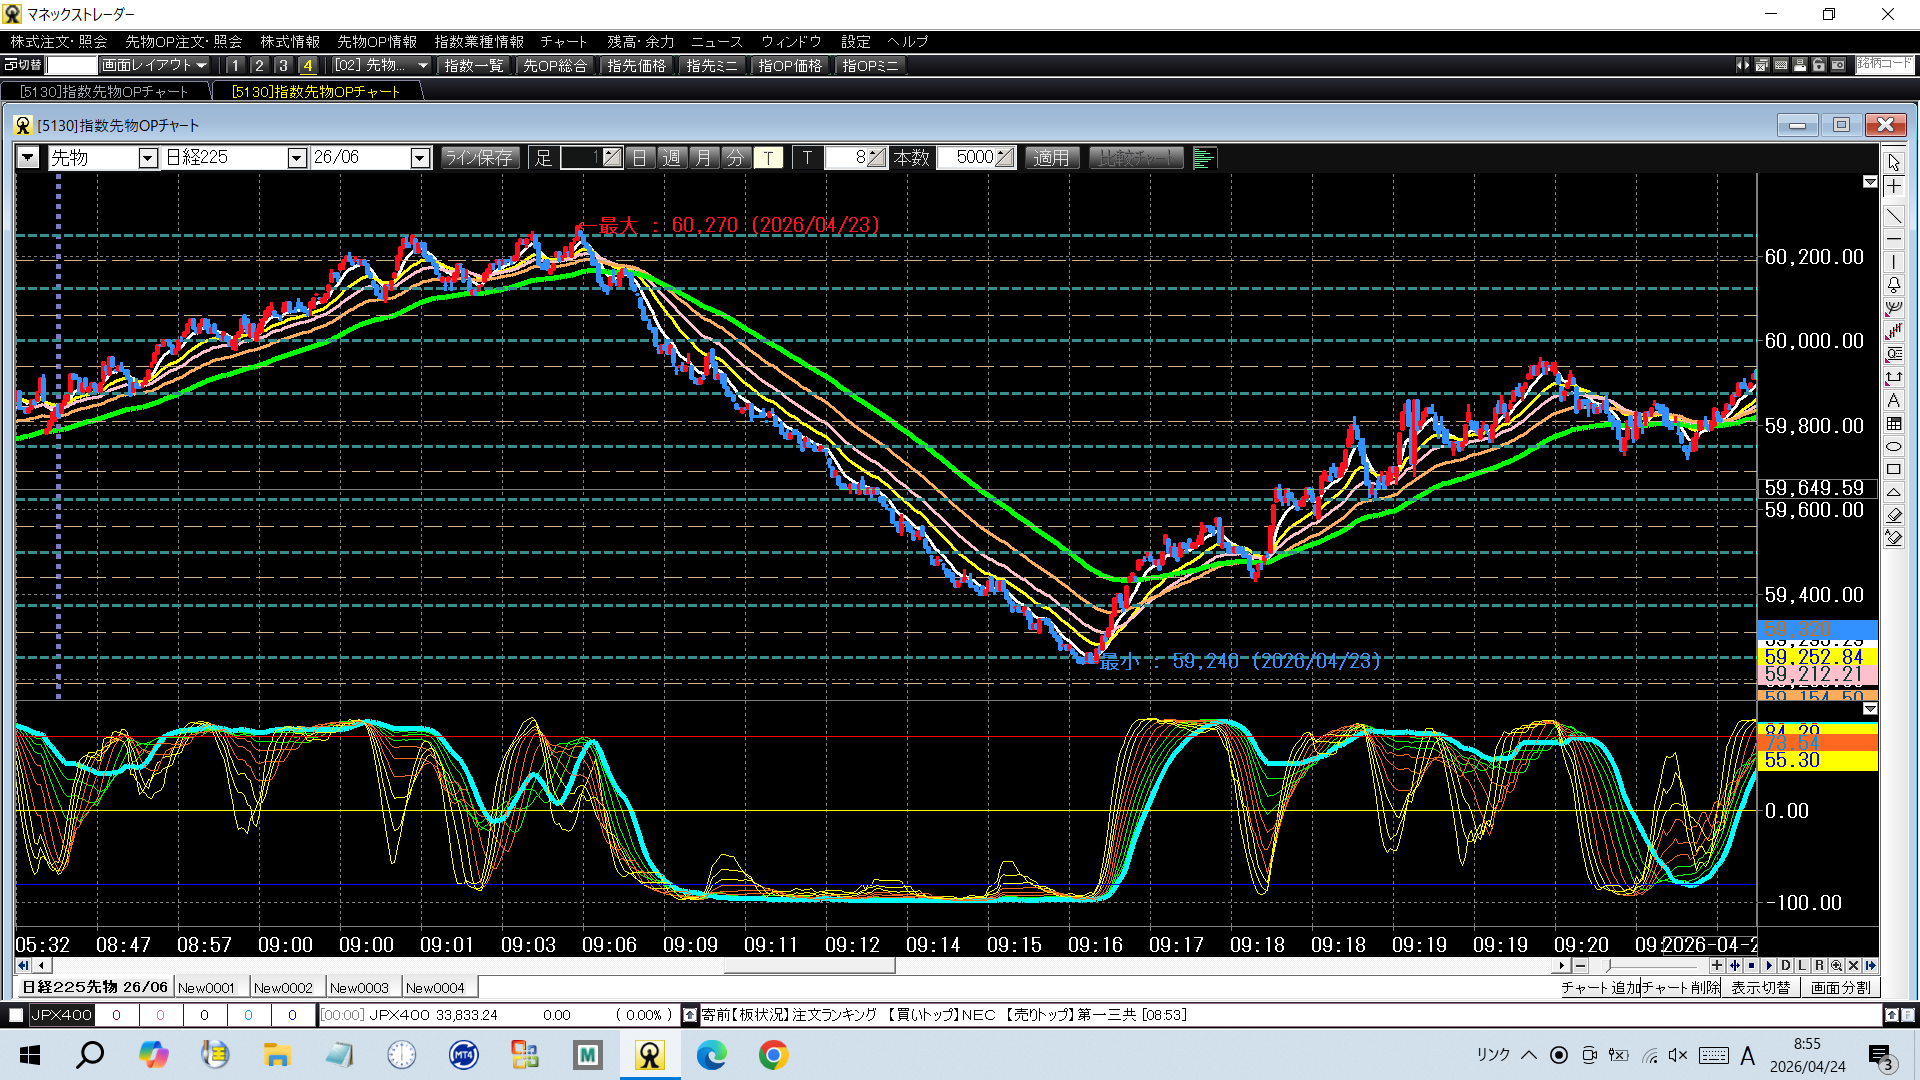1920x1080 pixels.
Task: Click the チャート追加 button
Action: 1600,987
